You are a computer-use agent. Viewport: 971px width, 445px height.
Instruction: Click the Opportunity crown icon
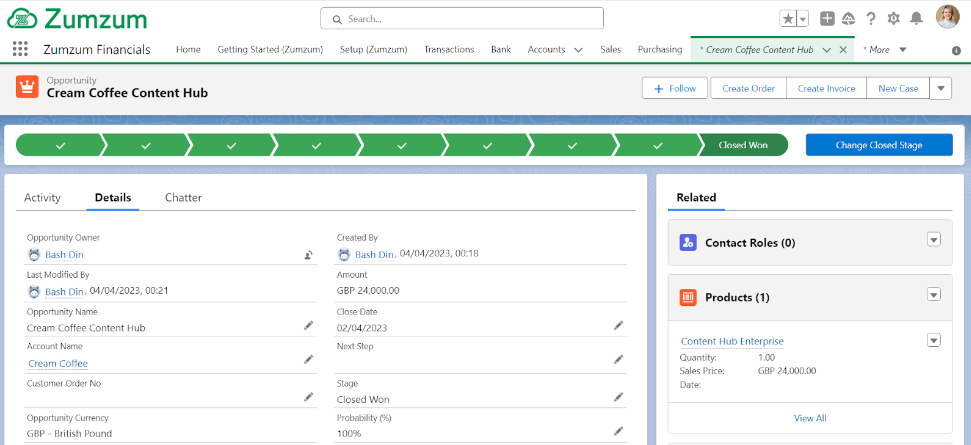click(27, 87)
